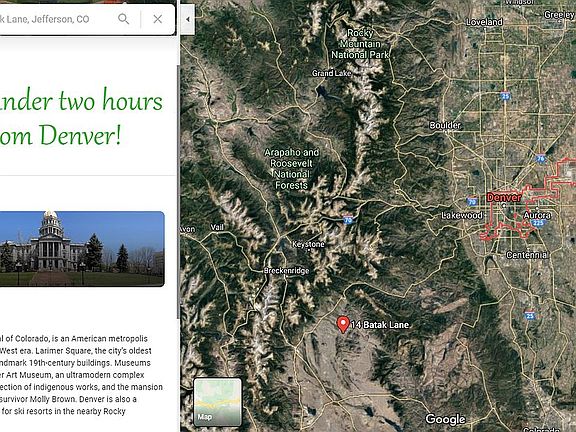Image resolution: width=576 pixels, height=432 pixels.
Task: Select the Breckenridge map label
Action: 287,271
